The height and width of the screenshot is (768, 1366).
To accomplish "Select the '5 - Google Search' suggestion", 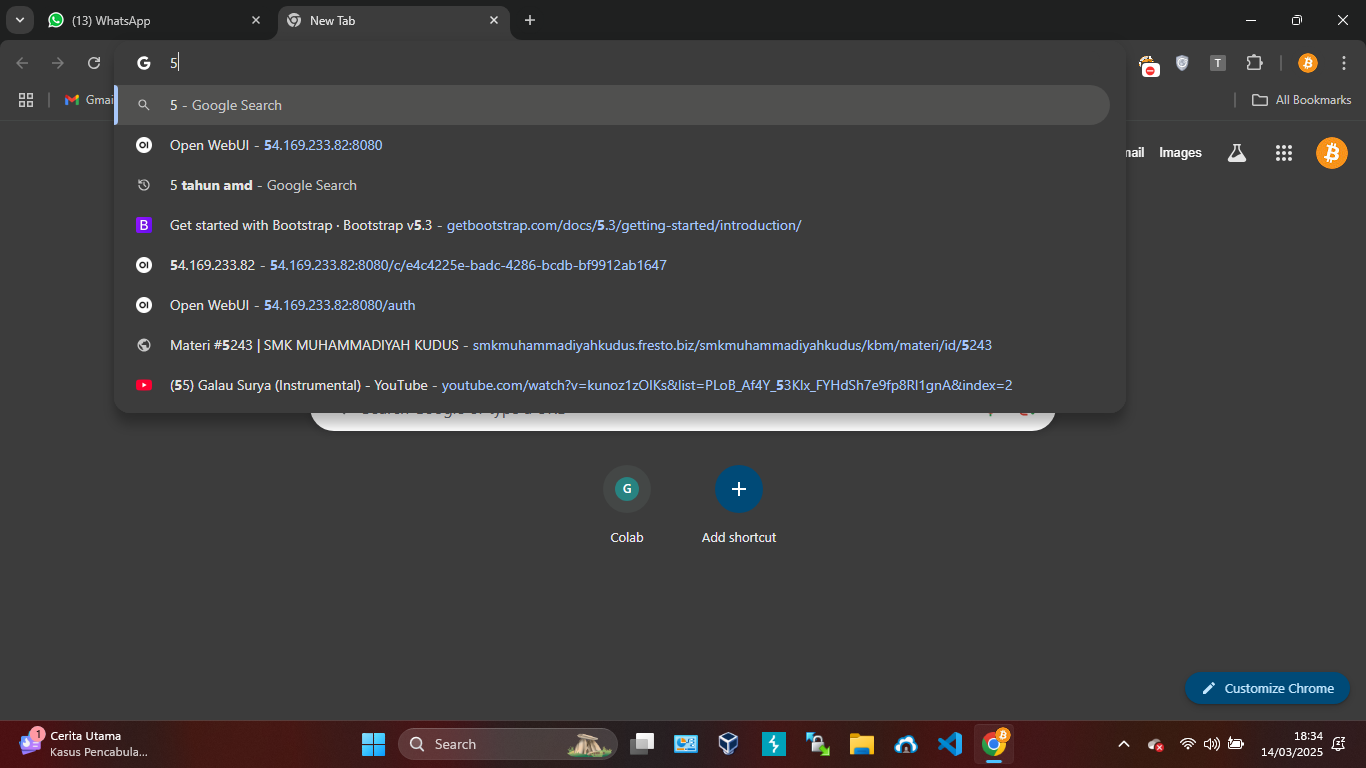I will click(x=612, y=105).
